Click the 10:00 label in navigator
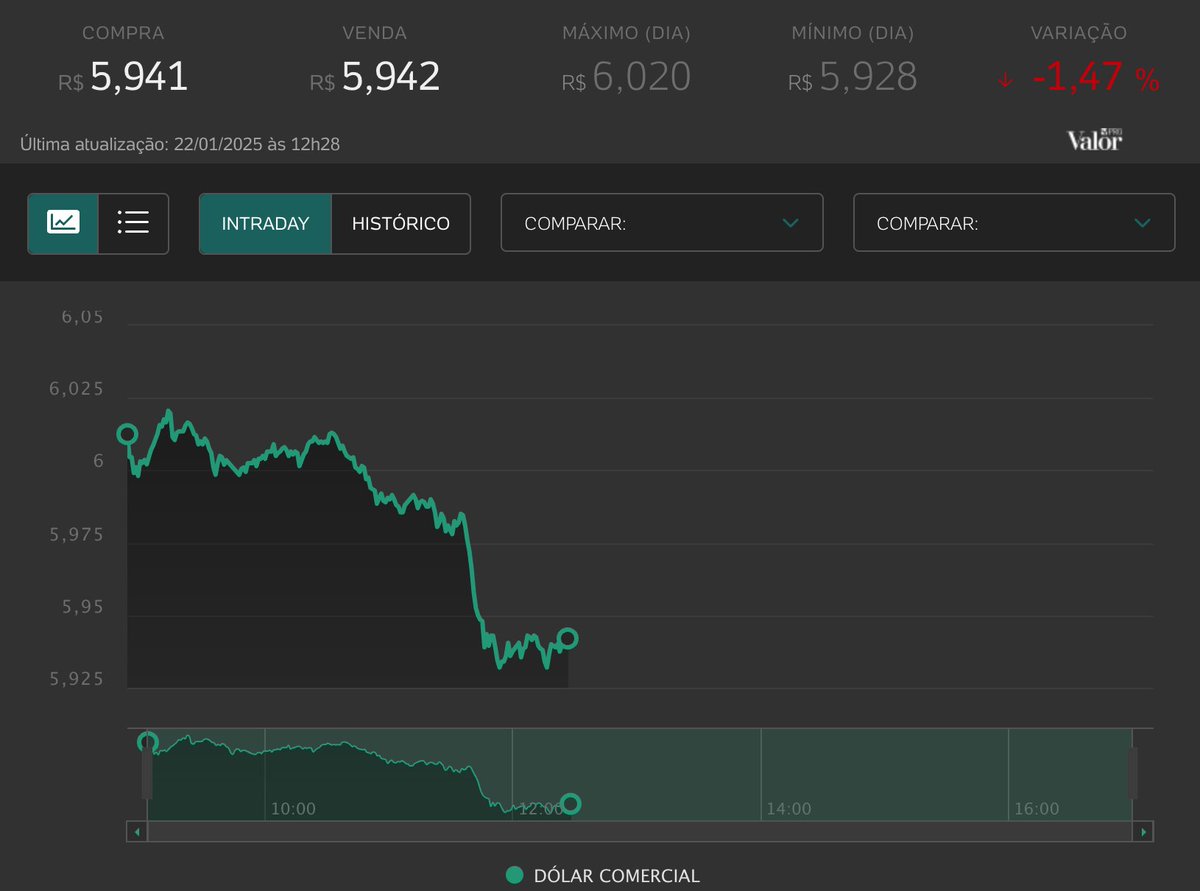 [293, 808]
